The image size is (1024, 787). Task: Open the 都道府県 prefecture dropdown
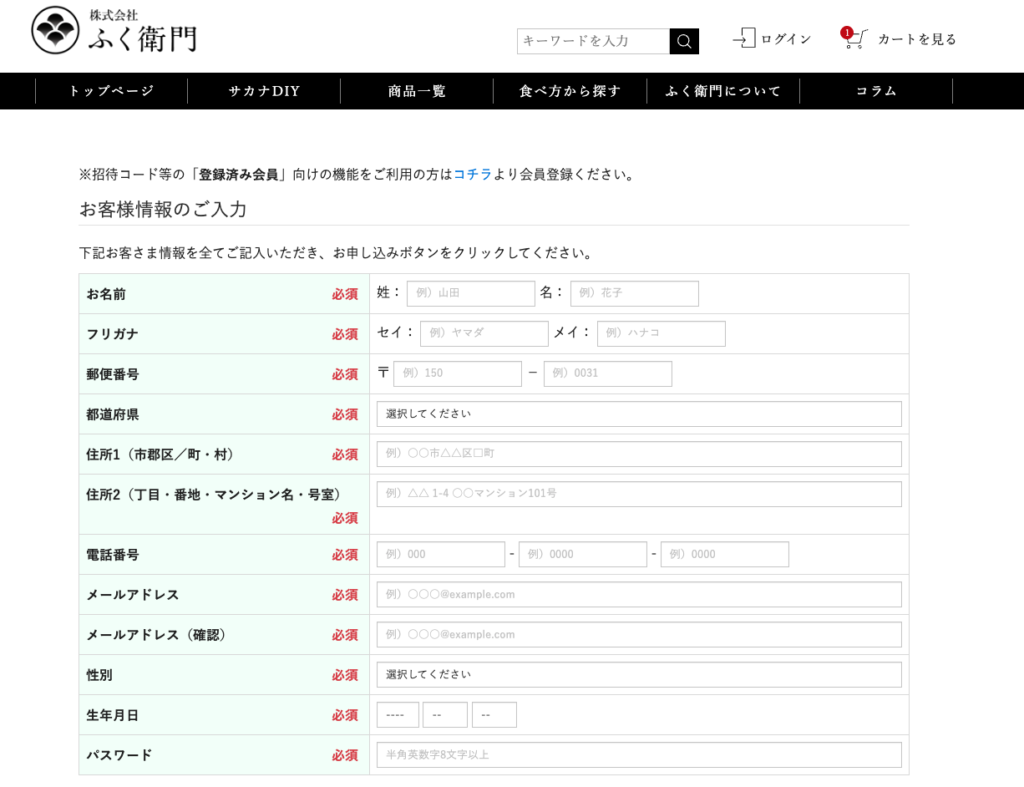coord(639,414)
